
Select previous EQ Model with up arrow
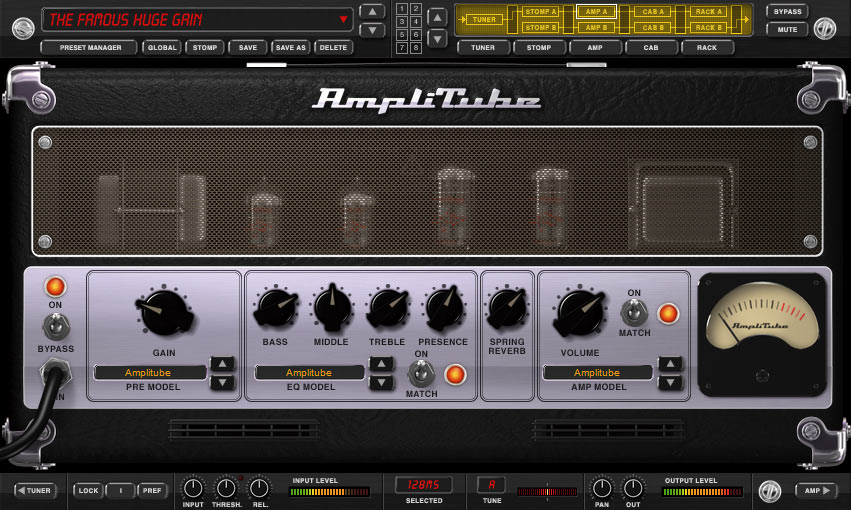(x=382, y=364)
